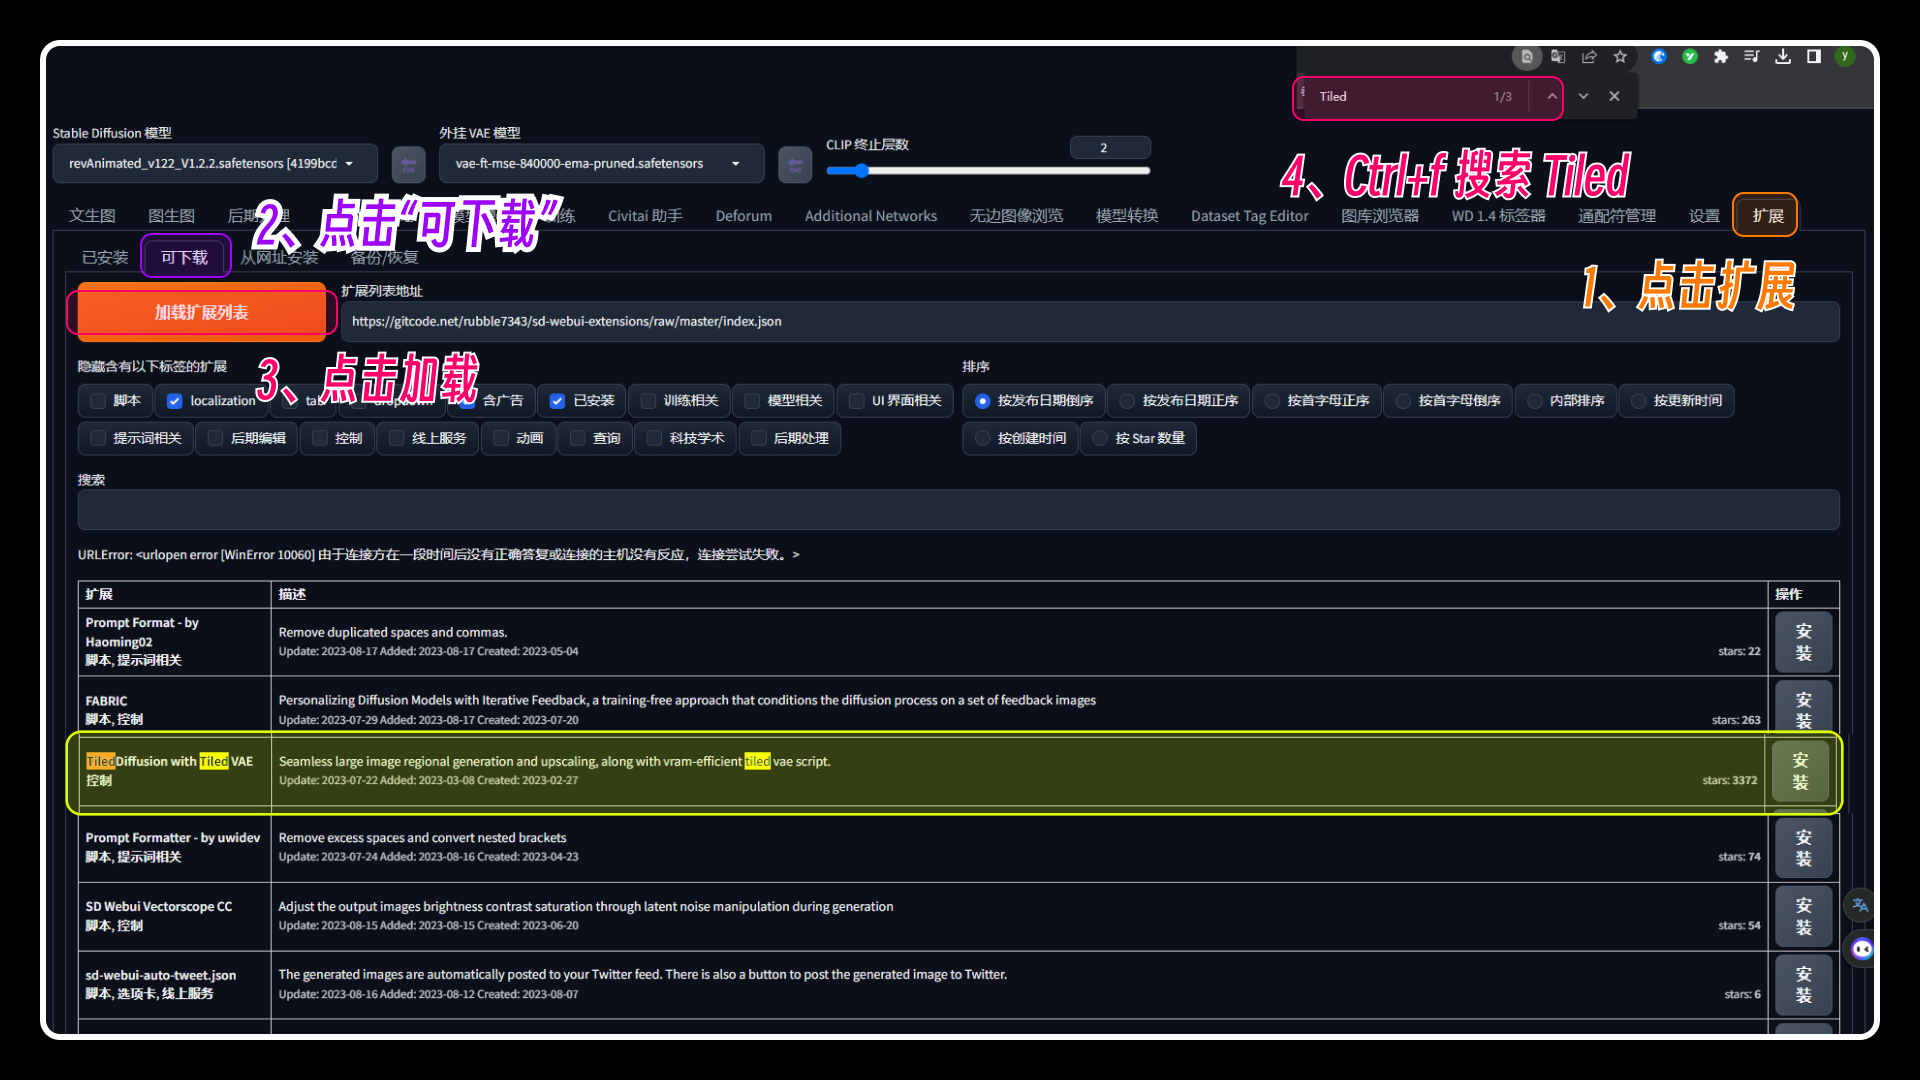This screenshot has width=1920, height=1080.
Task: Open the blue circular browser extension icon
Action: pos(1659,57)
